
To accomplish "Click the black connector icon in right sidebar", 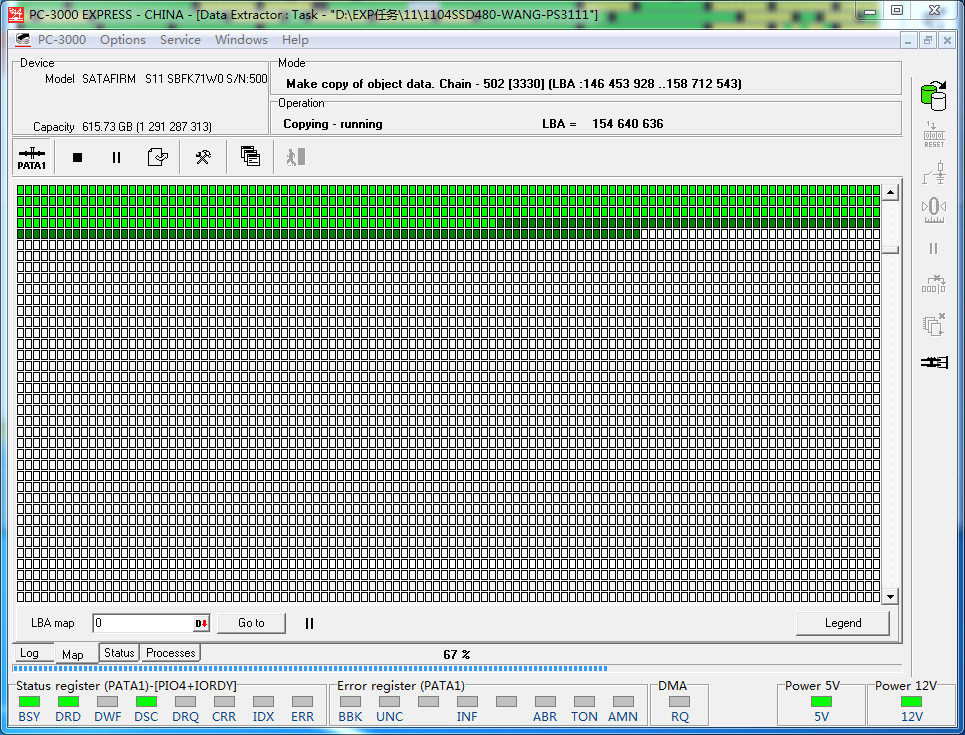I will coord(934,361).
